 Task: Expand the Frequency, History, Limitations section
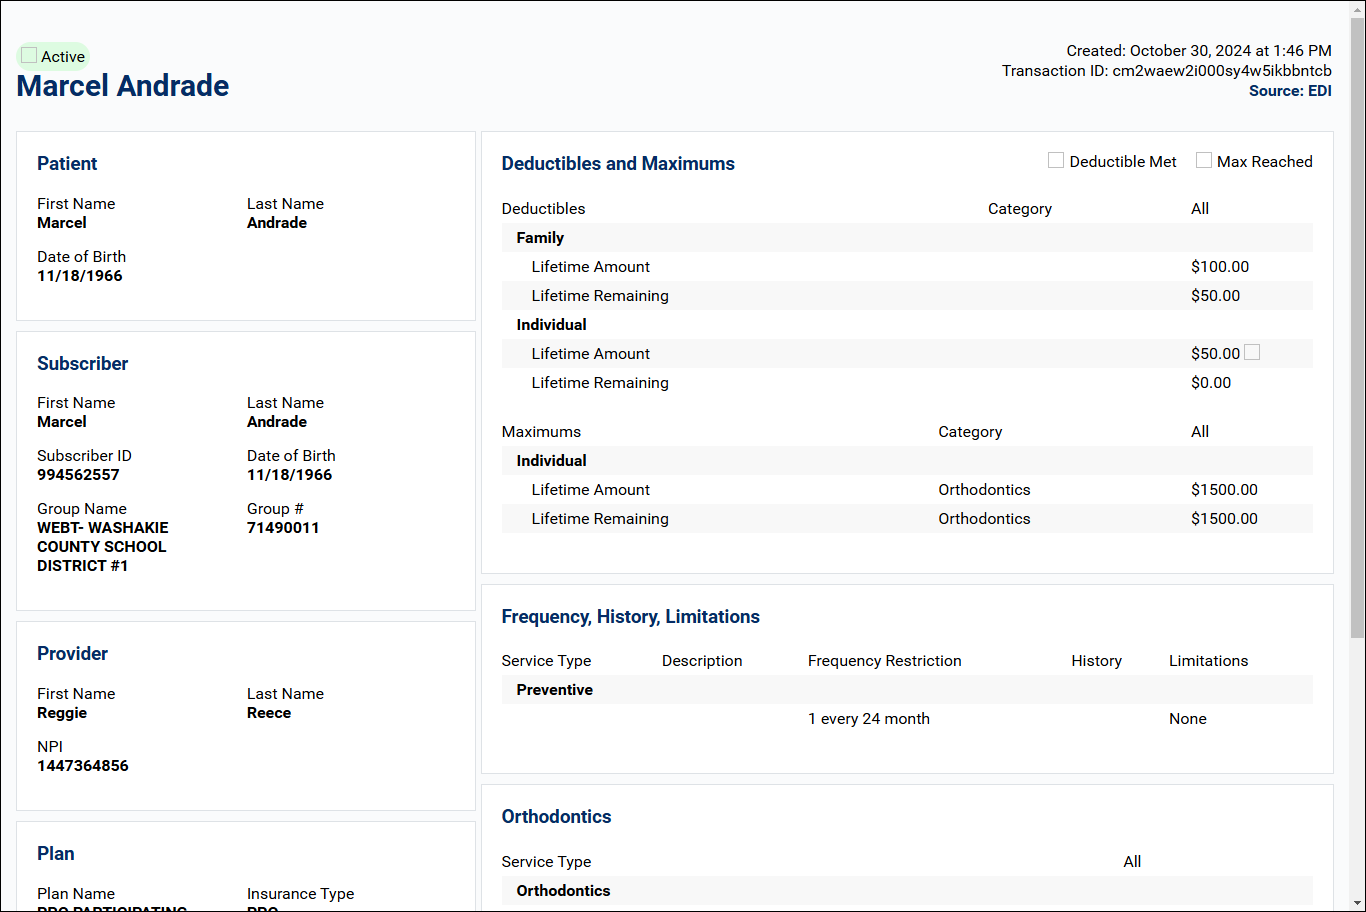click(630, 617)
